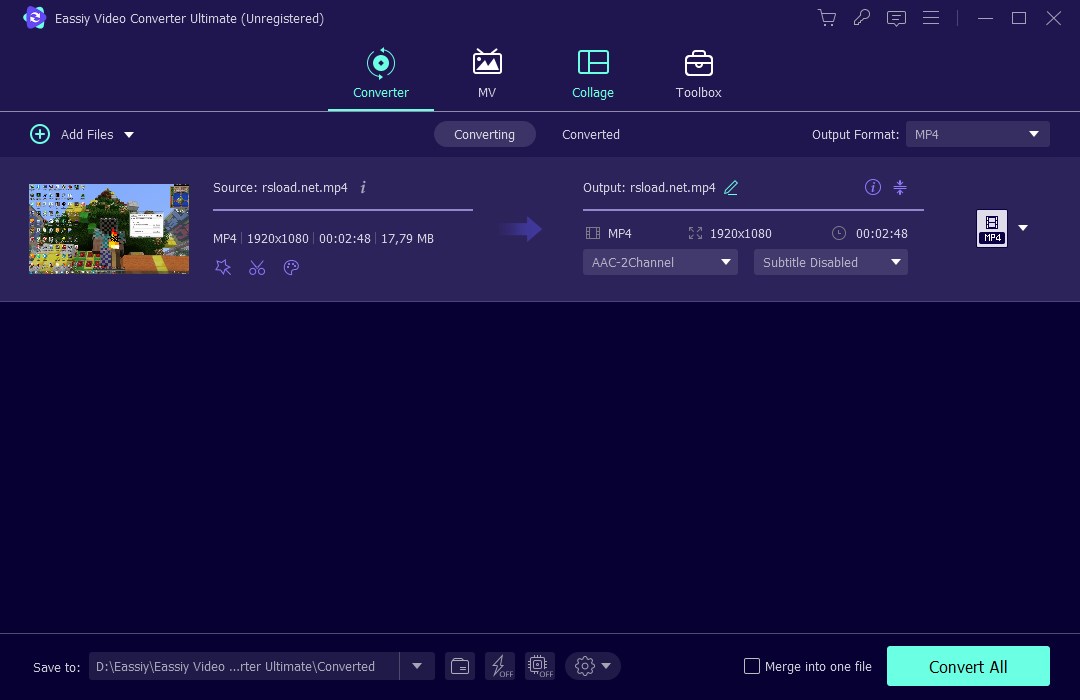Show source file info icon

[363, 187]
